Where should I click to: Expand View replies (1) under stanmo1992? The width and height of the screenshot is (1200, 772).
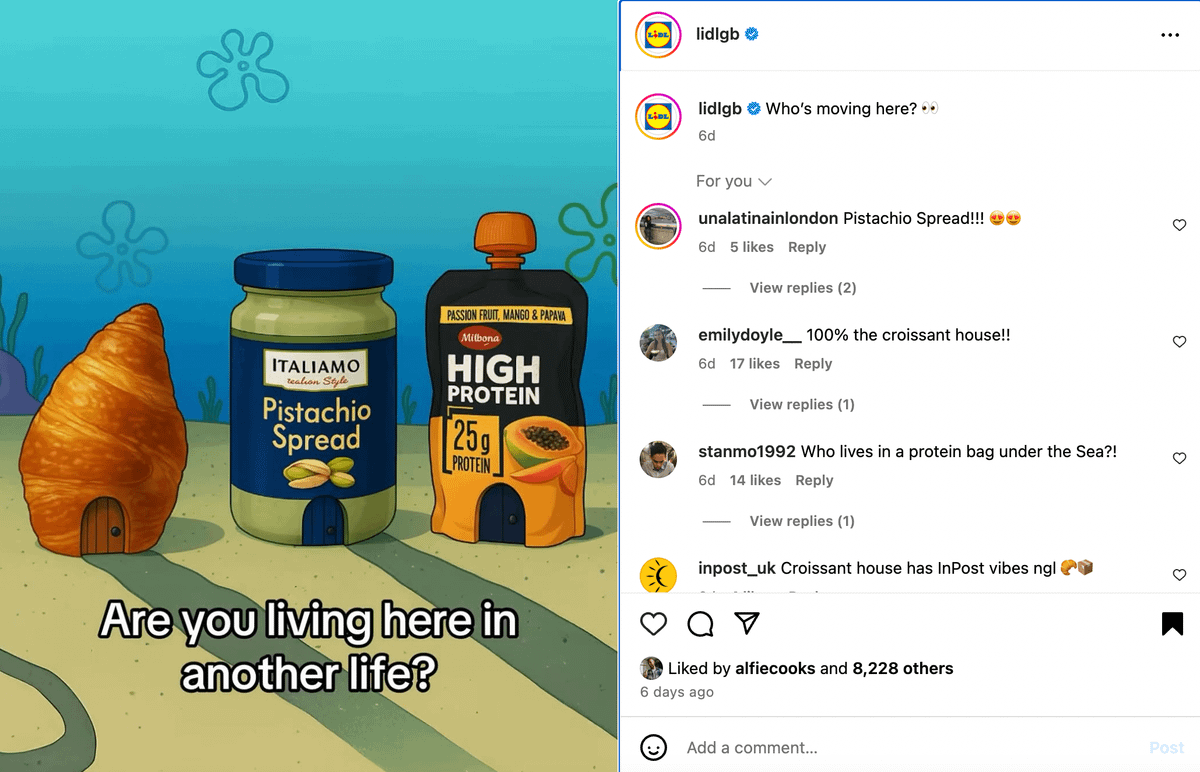coord(802,521)
